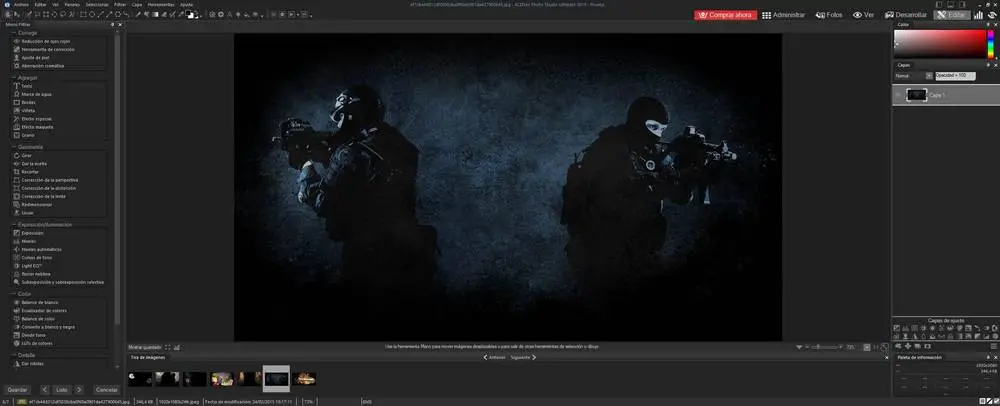The width and height of the screenshot is (1000, 406).
Task: Collapse the Detalle section
Action: [13, 355]
